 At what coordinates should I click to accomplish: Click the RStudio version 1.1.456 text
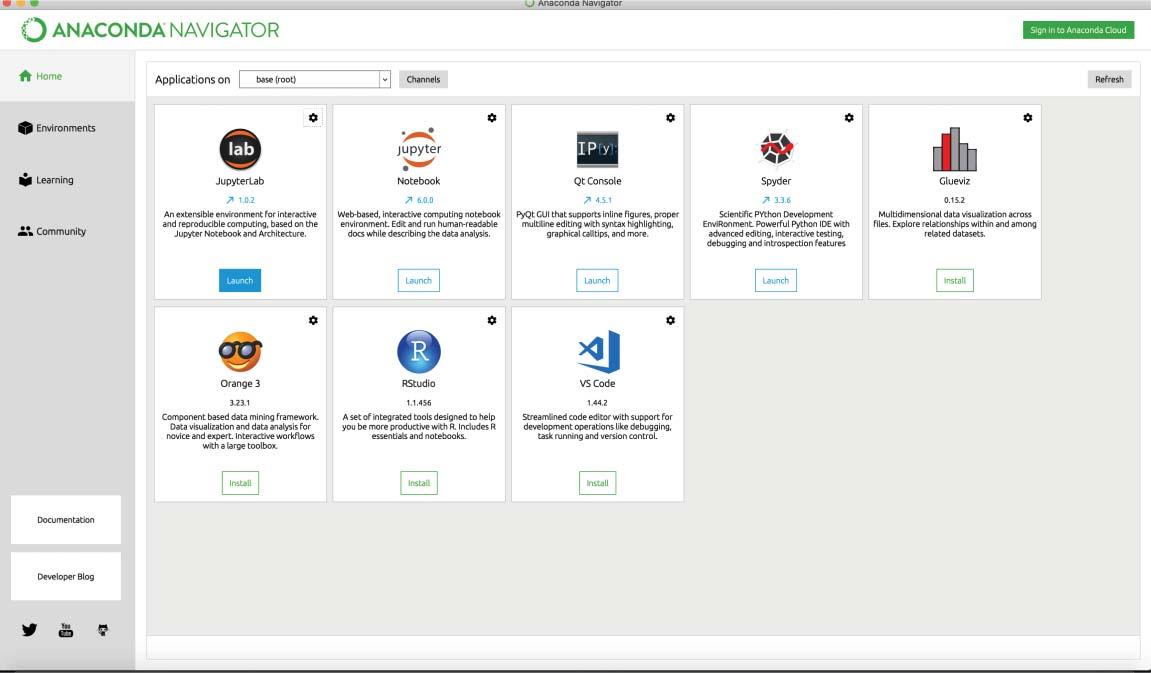(418, 402)
